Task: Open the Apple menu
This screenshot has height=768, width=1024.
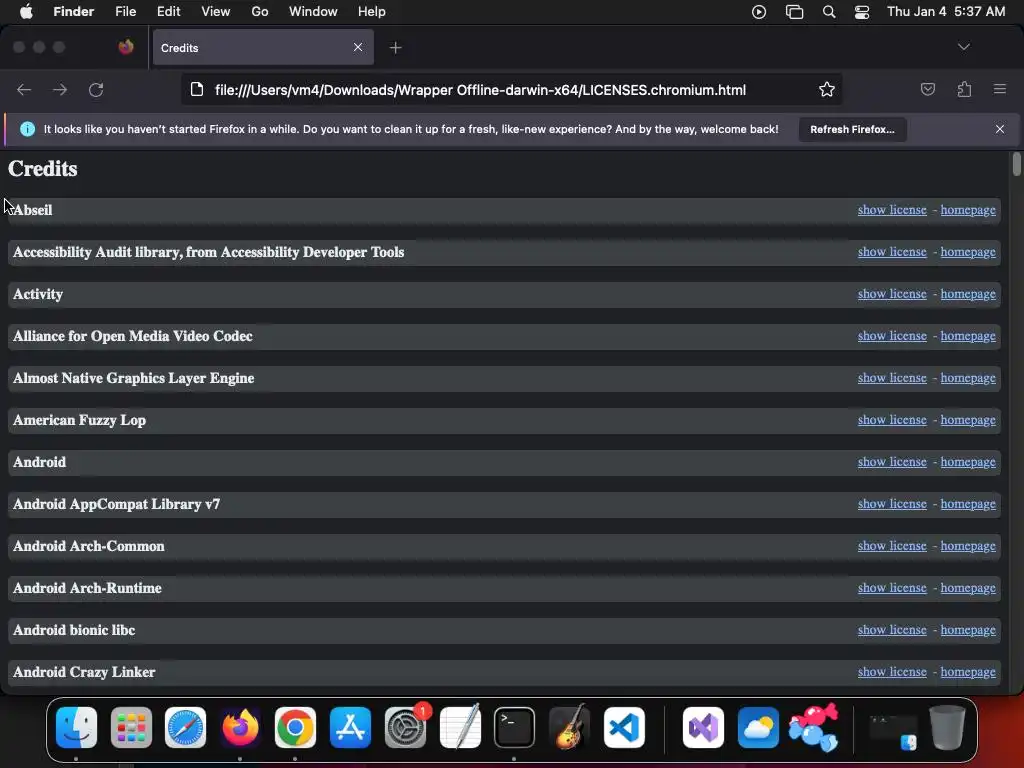Action: pos(26,12)
